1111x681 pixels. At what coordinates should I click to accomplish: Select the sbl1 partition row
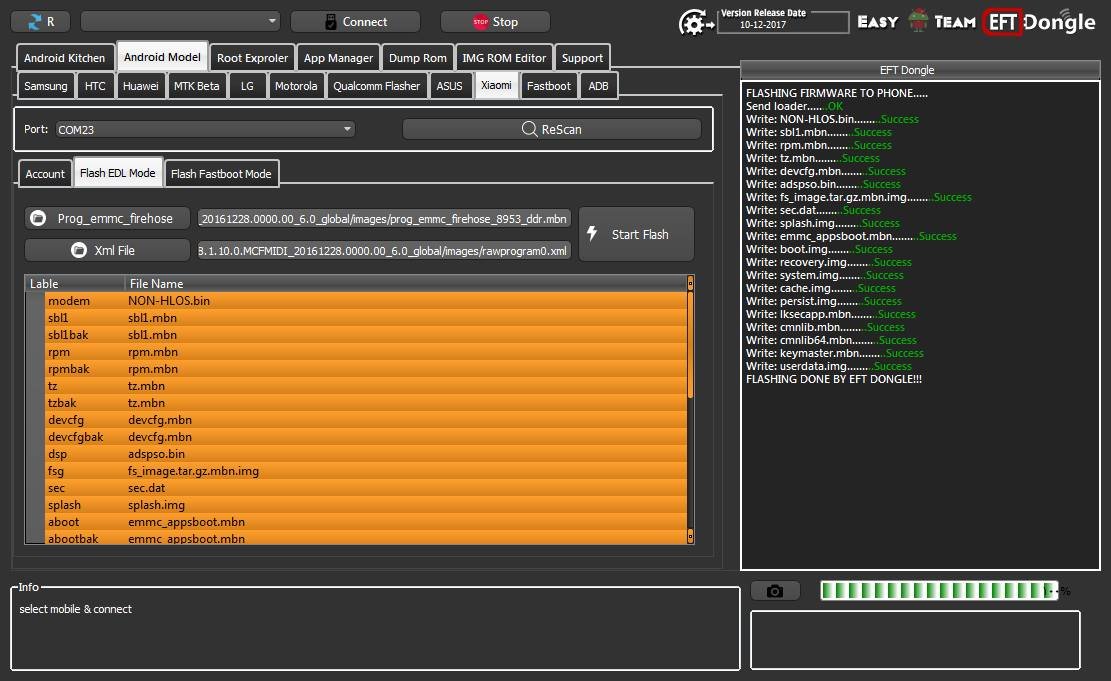366,317
